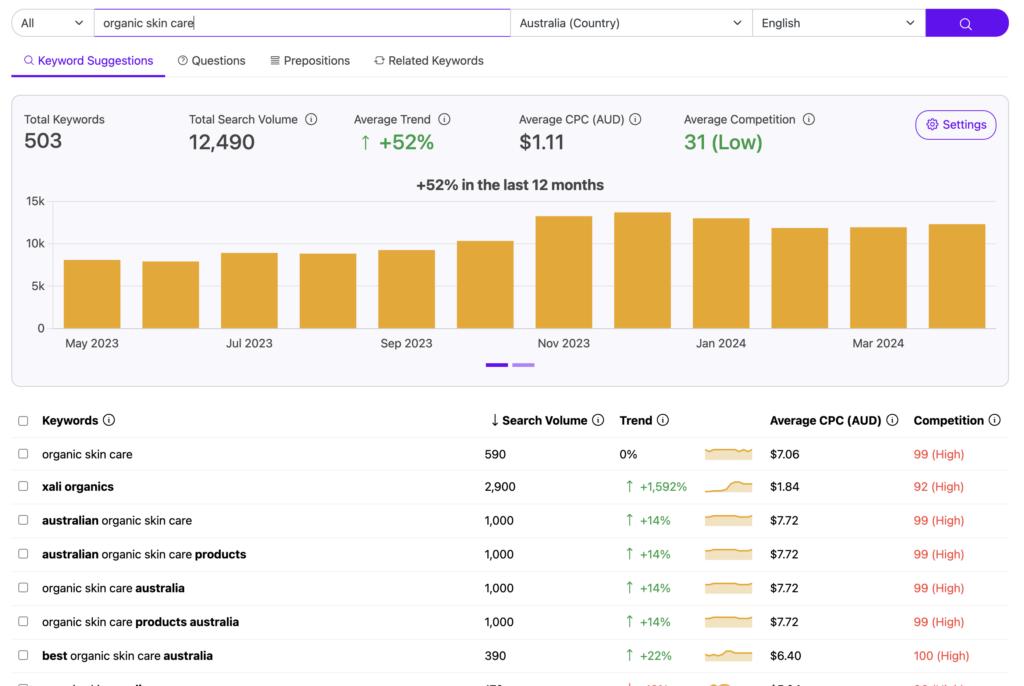The width and height of the screenshot is (1024, 686).
Task: Open the Total Search Volume info icon
Action: (312, 120)
